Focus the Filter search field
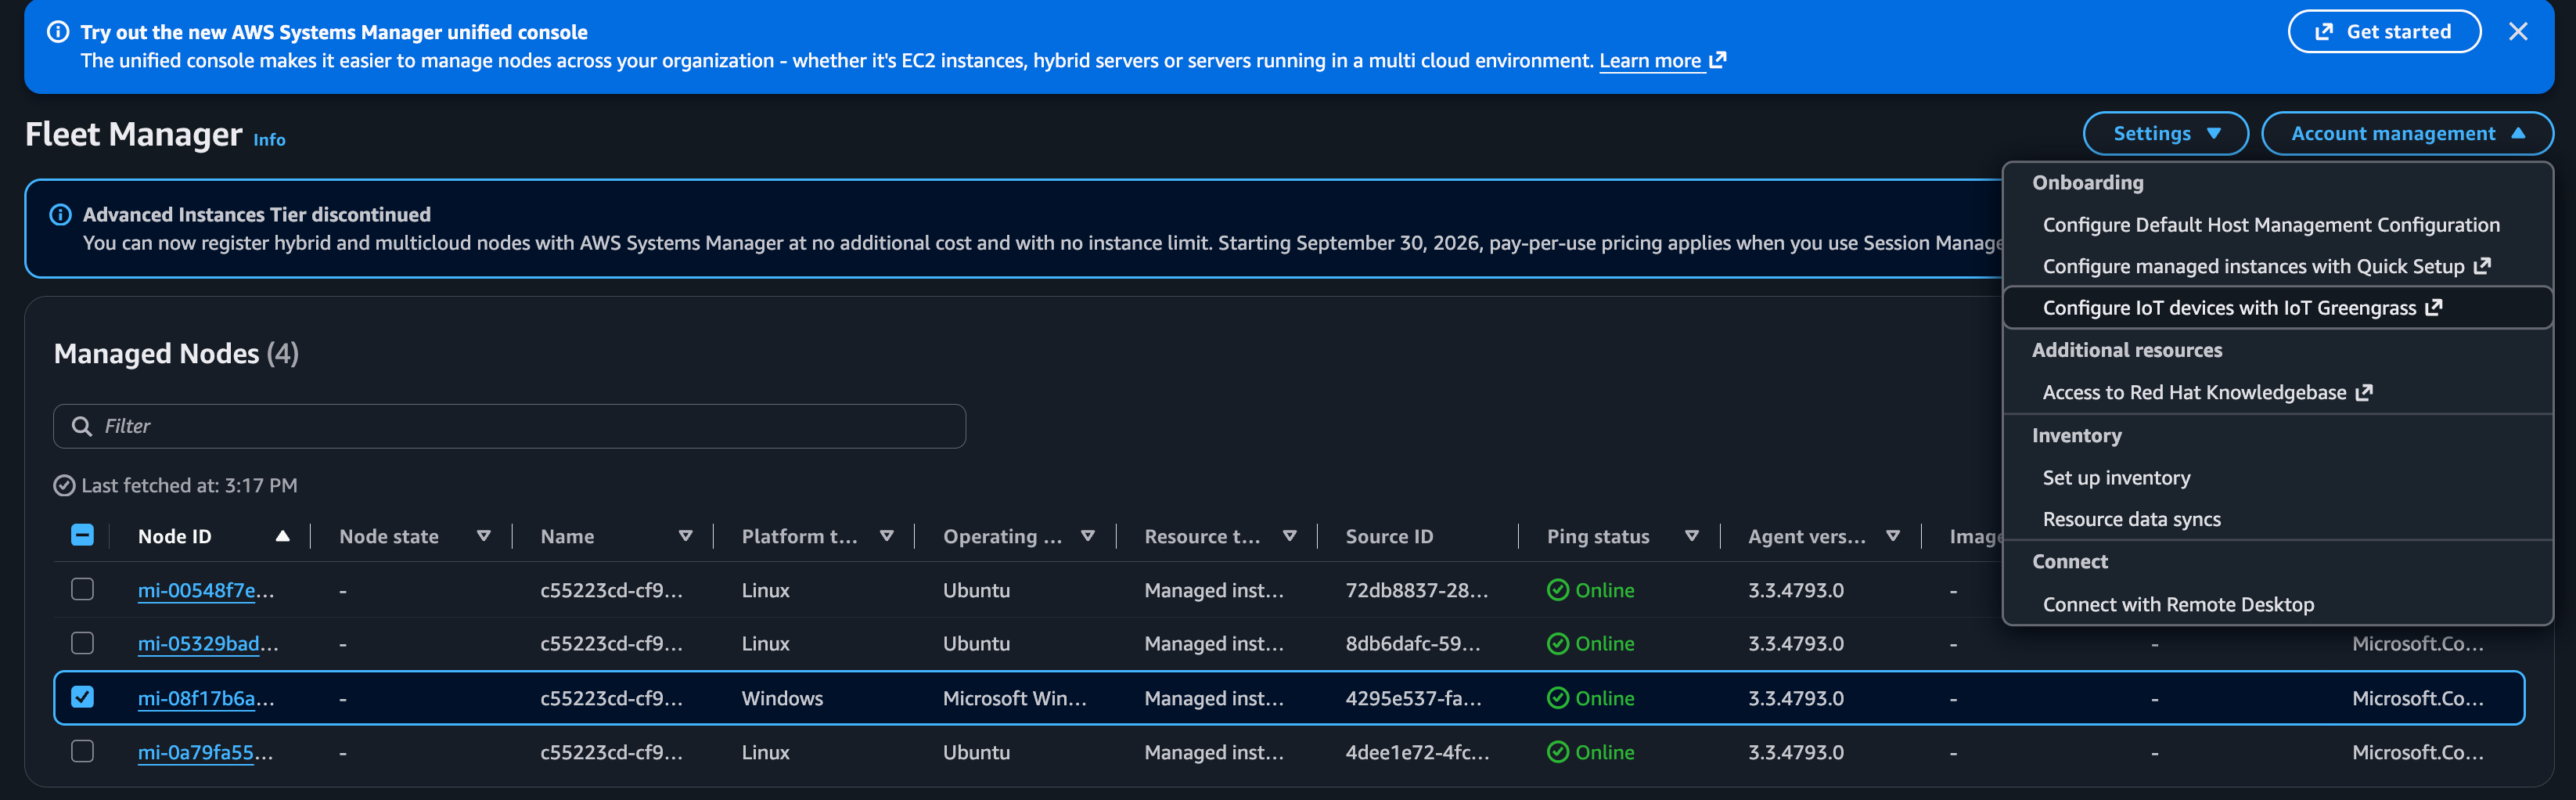The width and height of the screenshot is (2576, 800). (x=509, y=427)
